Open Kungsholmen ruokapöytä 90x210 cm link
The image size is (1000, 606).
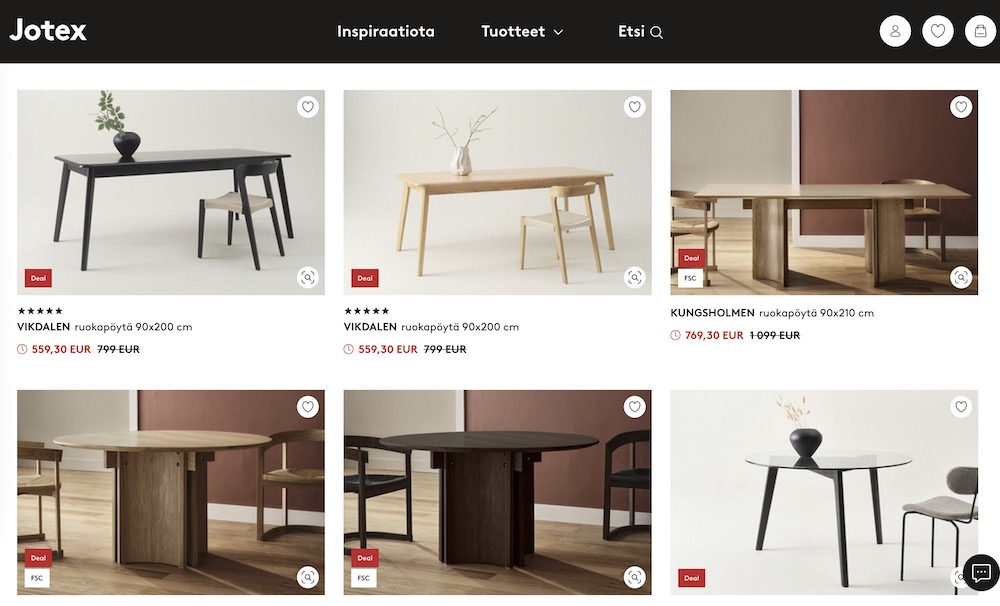click(772, 313)
